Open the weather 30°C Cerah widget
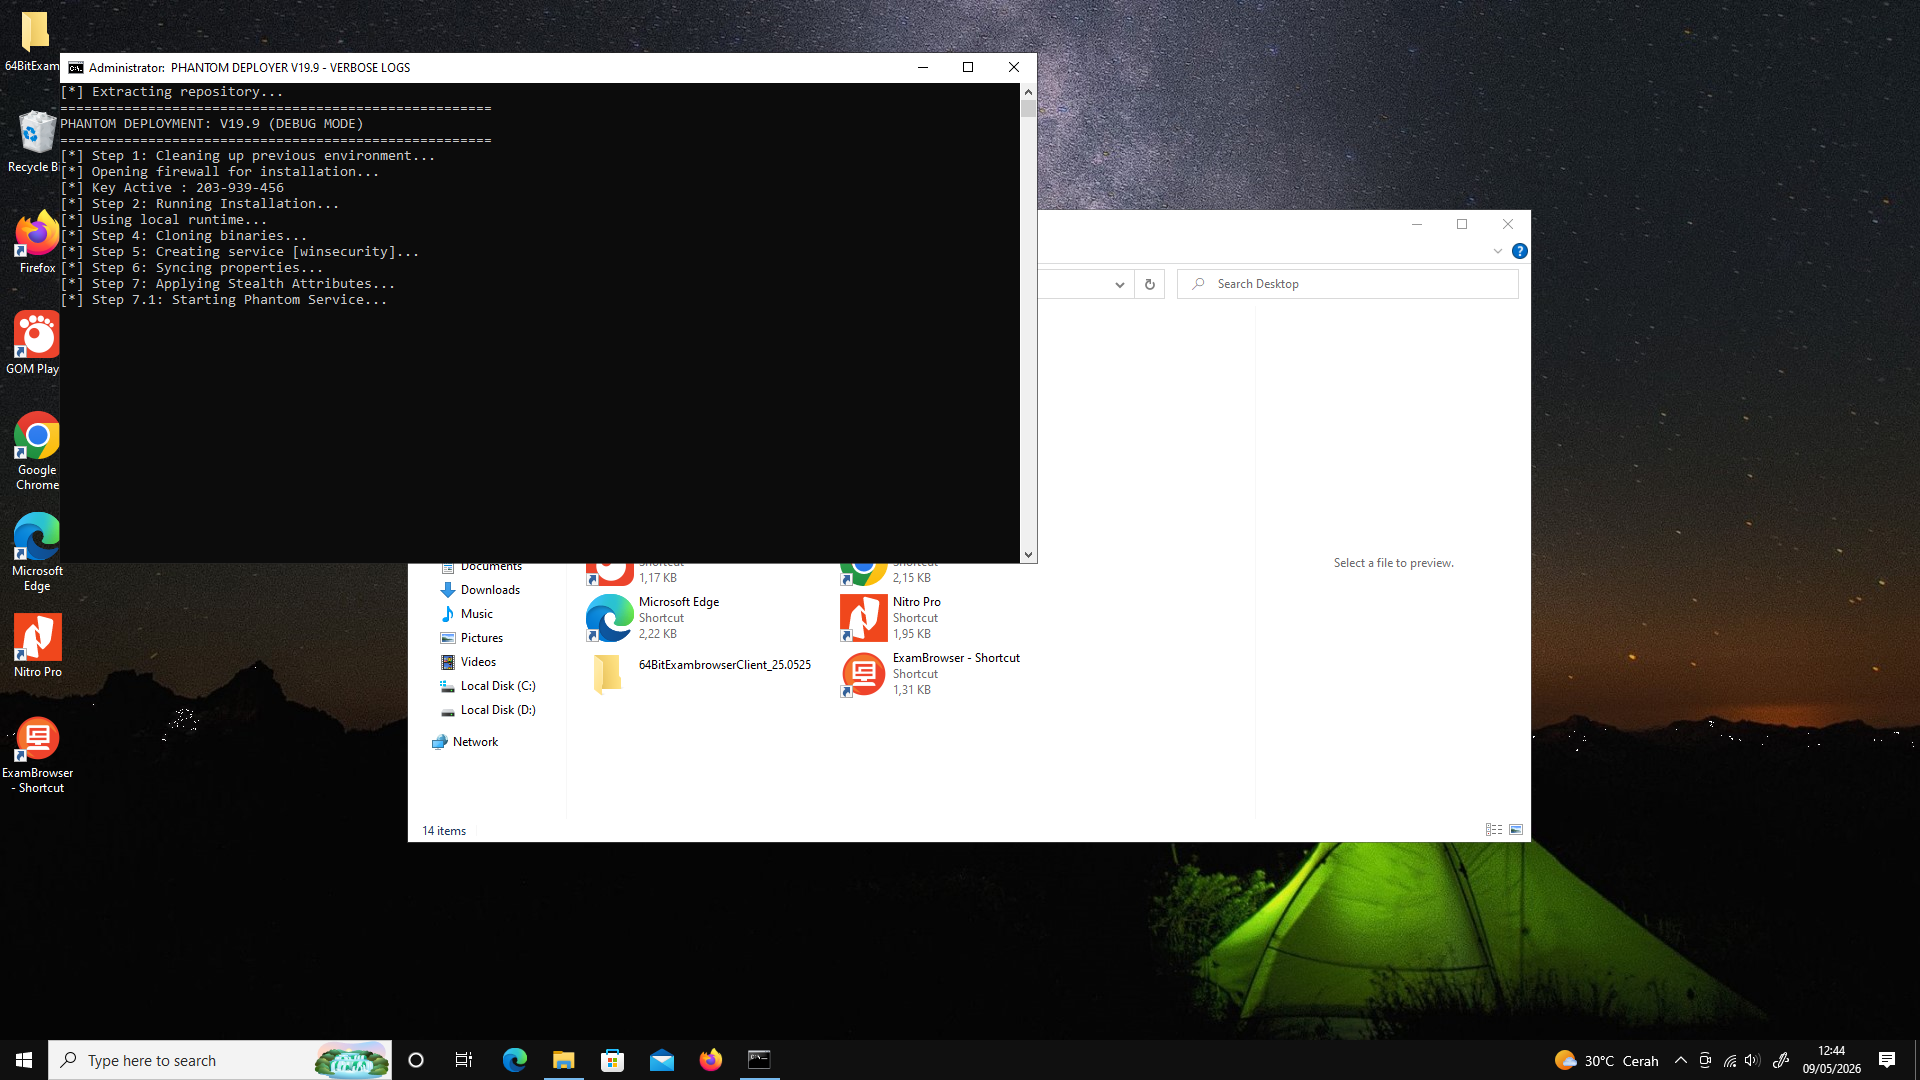The height and width of the screenshot is (1080, 1920). click(1607, 1060)
